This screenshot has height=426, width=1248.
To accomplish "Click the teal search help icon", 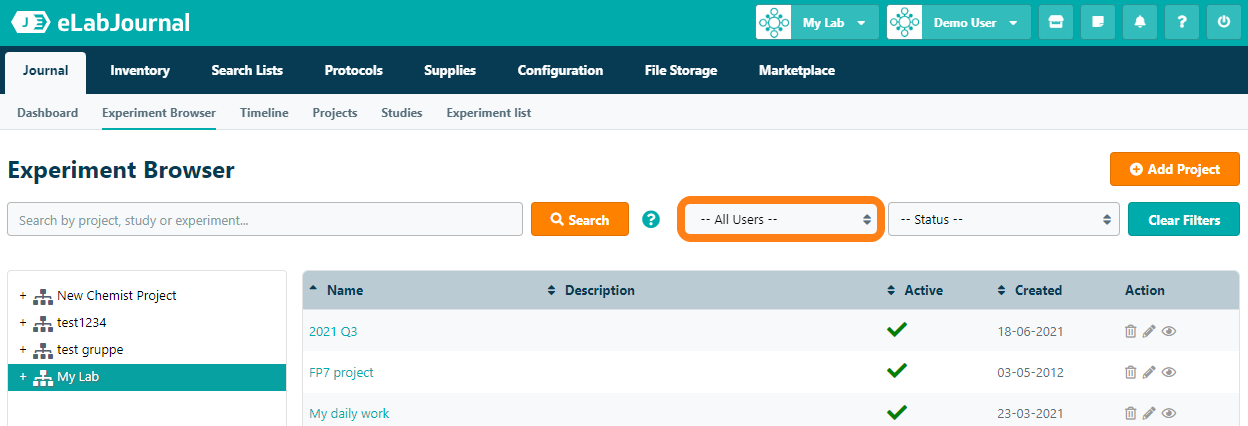I will 651,219.
